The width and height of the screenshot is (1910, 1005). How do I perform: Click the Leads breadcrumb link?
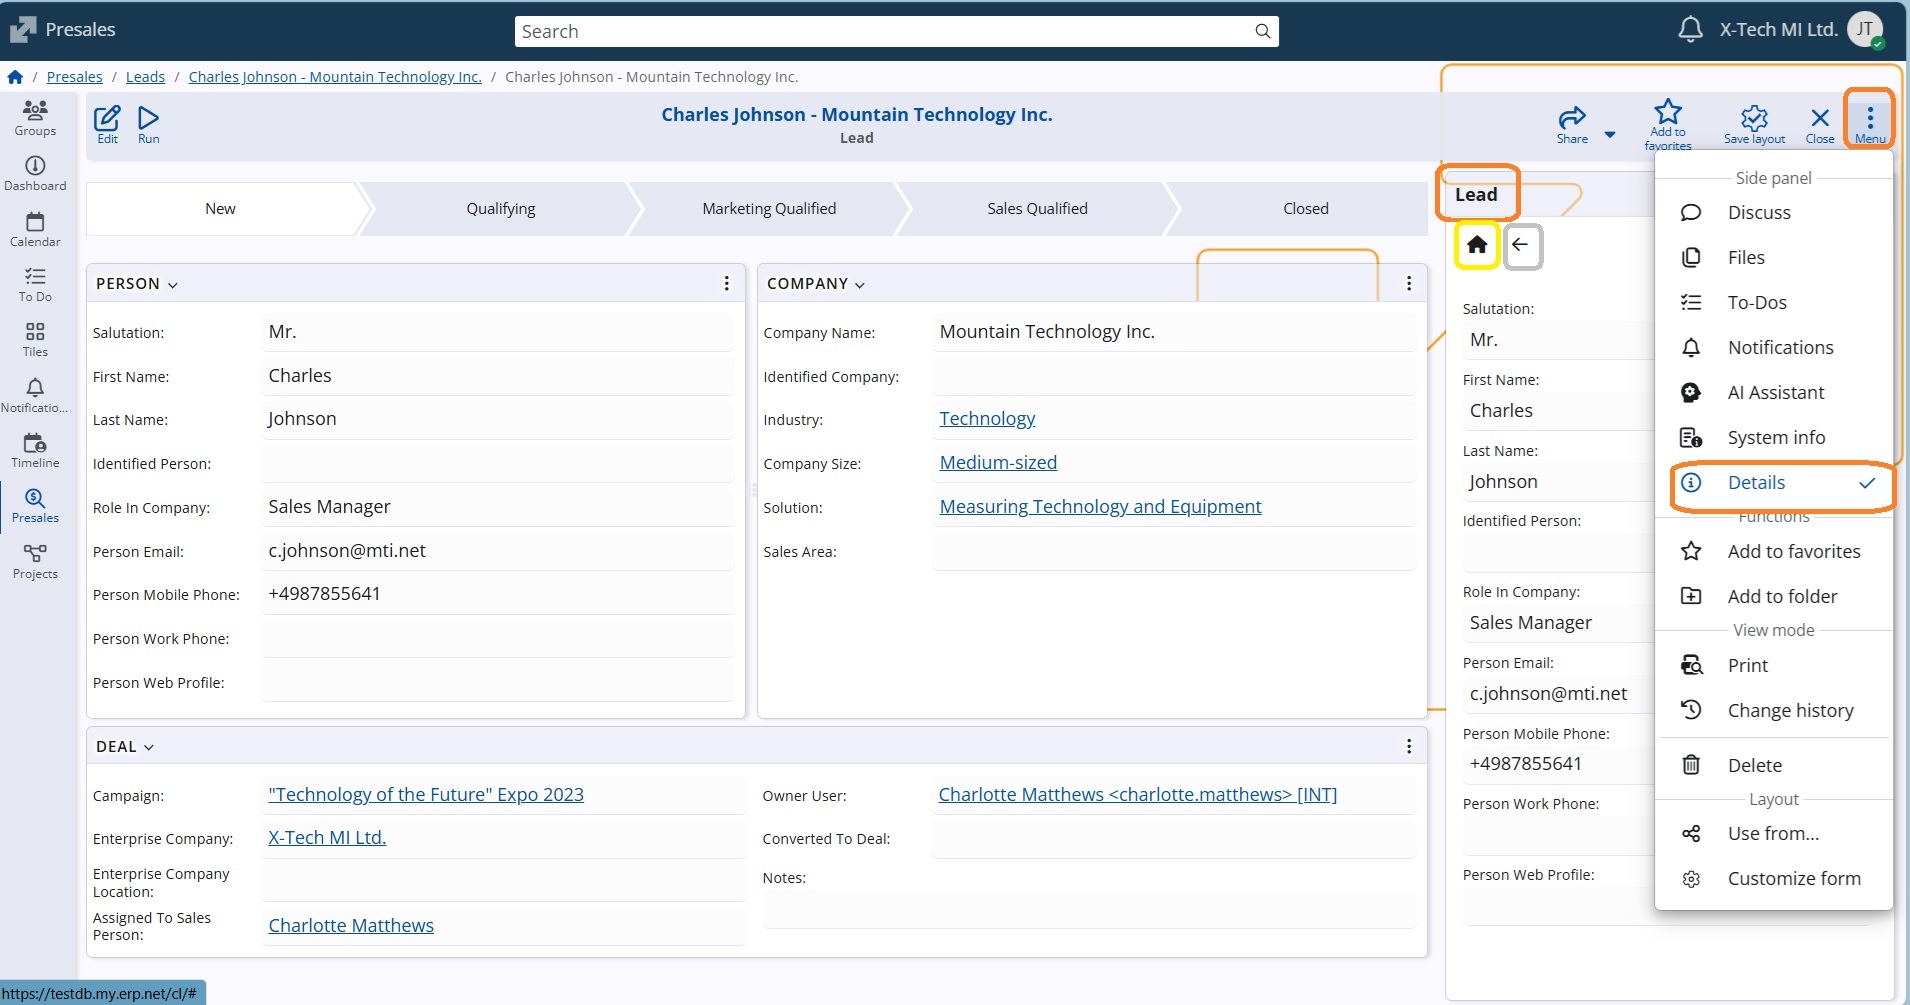[x=145, y=77]
